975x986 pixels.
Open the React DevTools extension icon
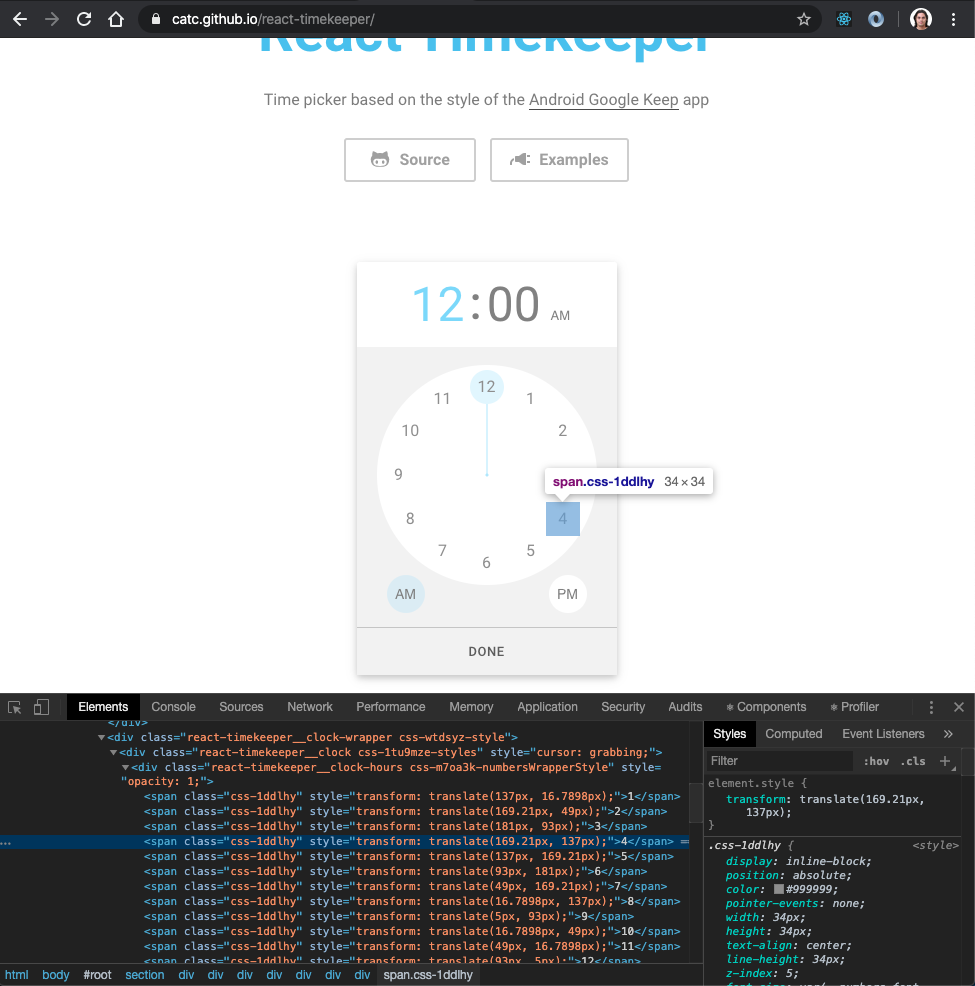coord(844,19)
